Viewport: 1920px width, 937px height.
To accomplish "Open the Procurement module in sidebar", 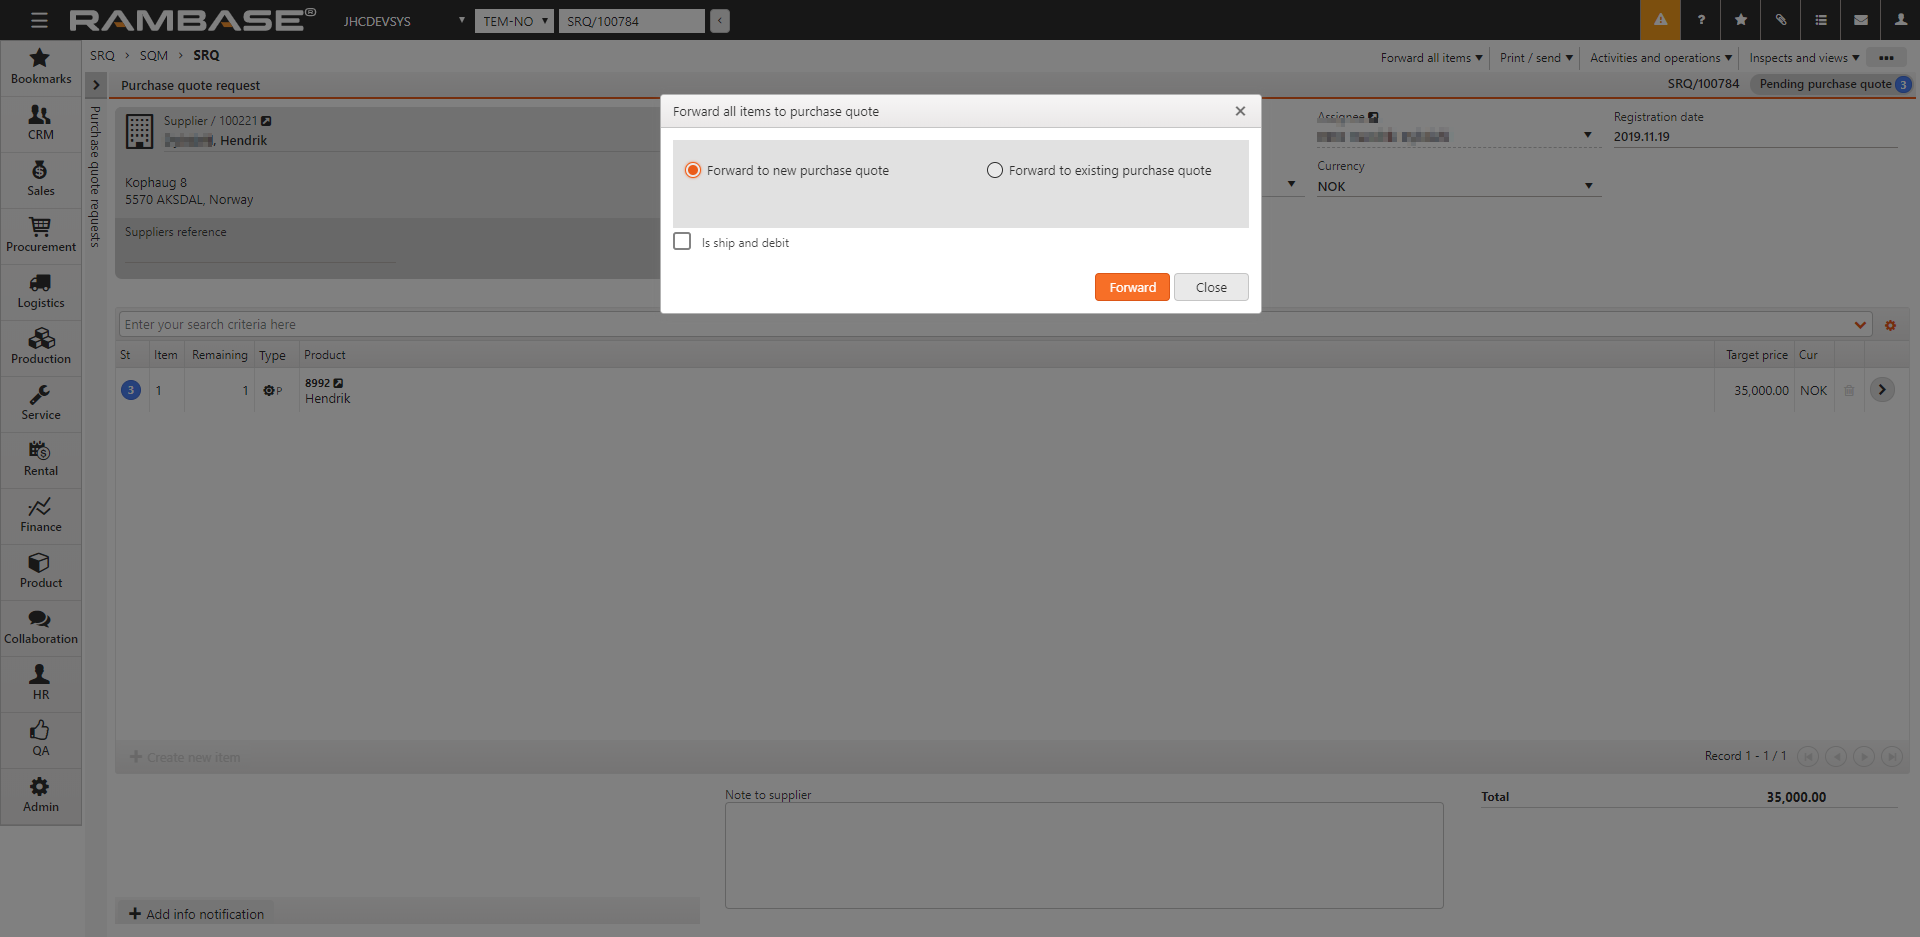I will click(x=40, y=235).
